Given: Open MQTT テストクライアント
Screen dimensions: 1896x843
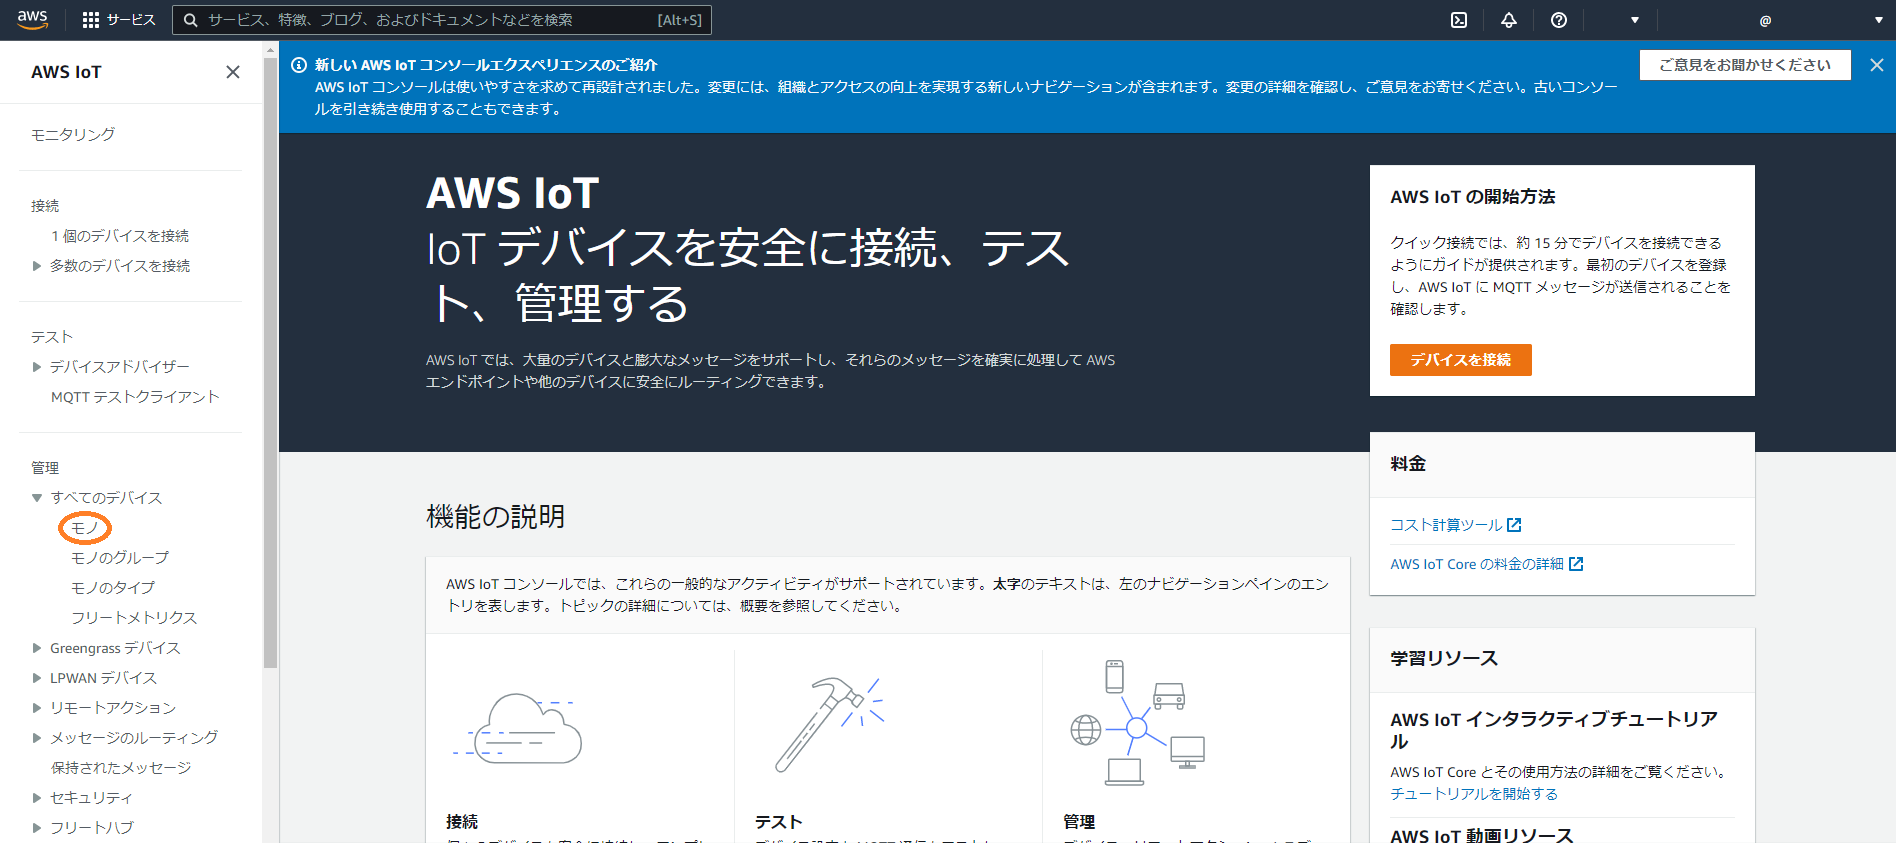Looking at the screenshot, I should click(135, 397).
